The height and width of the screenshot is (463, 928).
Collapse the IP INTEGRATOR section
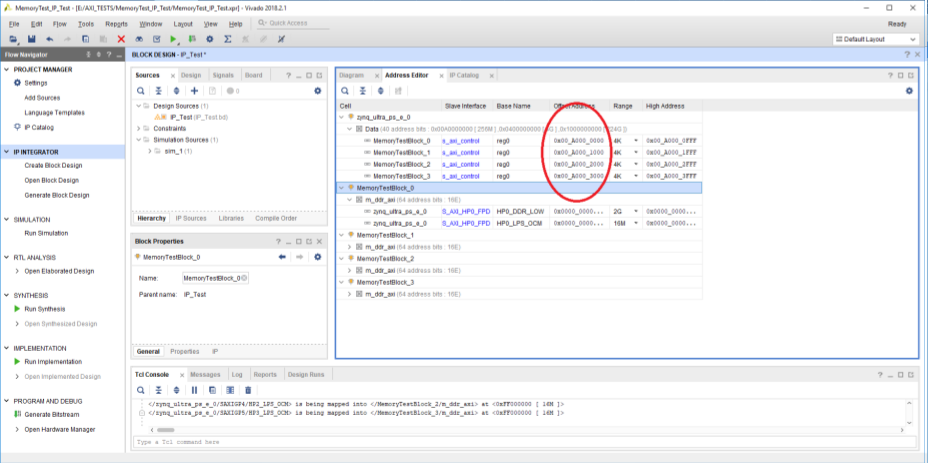coord(7,152)
